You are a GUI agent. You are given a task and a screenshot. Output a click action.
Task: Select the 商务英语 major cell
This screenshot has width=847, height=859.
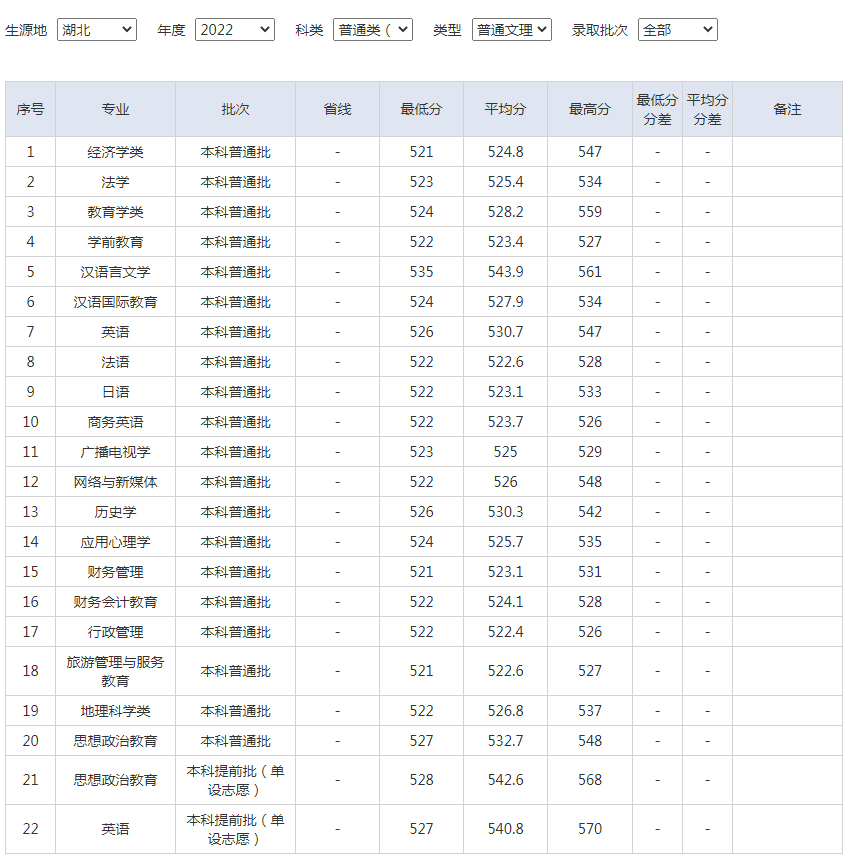coord(115,422)
